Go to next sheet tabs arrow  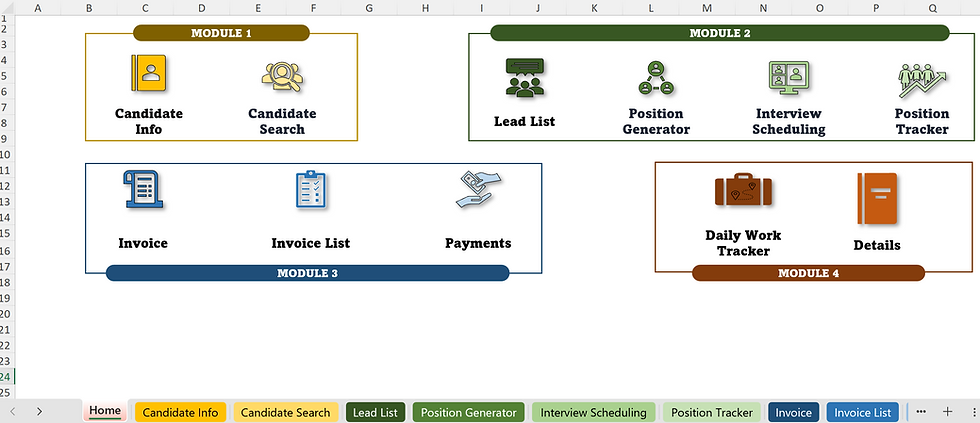[39, 411]
